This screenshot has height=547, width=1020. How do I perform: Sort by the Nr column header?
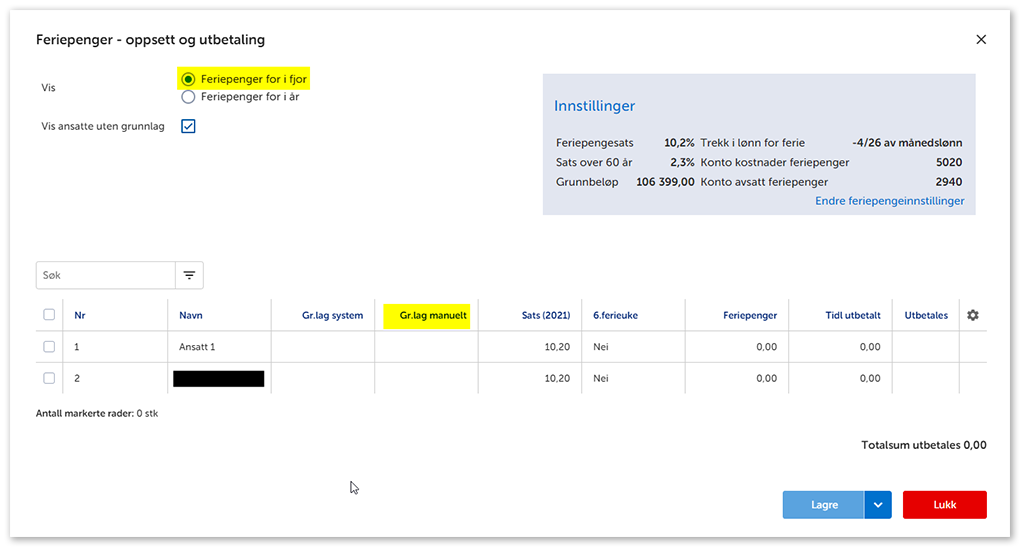(x=80, y=315)
